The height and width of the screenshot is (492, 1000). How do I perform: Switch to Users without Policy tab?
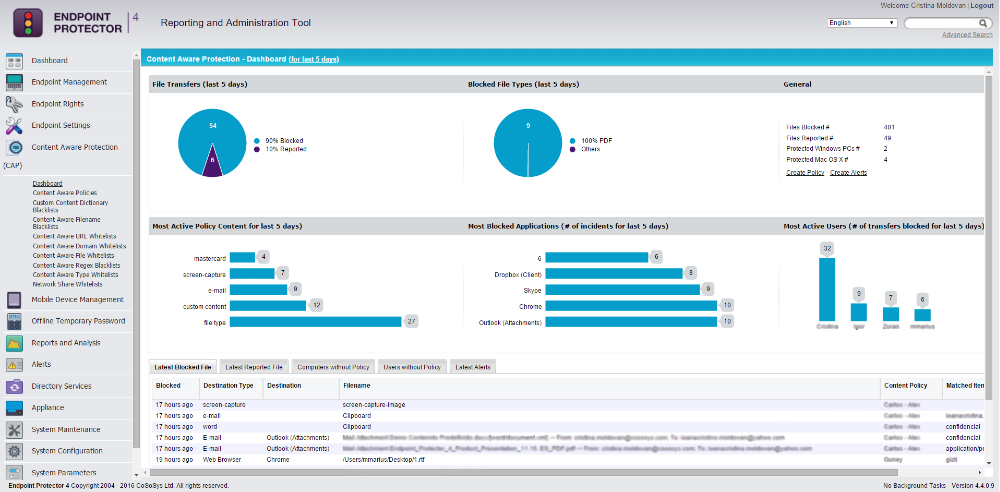[413, 367]
